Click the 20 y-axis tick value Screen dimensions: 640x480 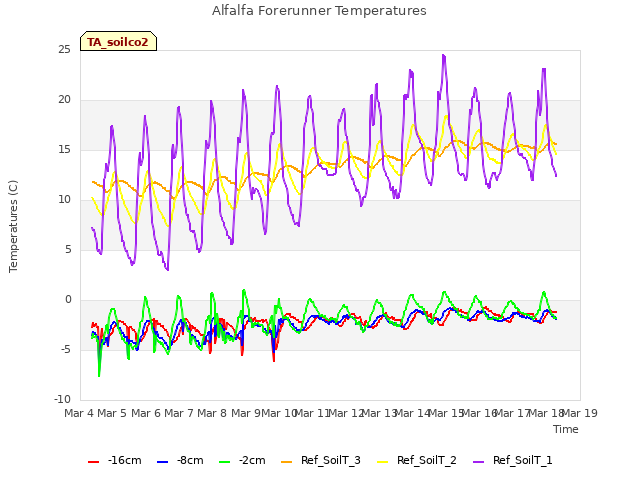coord(64,100)
